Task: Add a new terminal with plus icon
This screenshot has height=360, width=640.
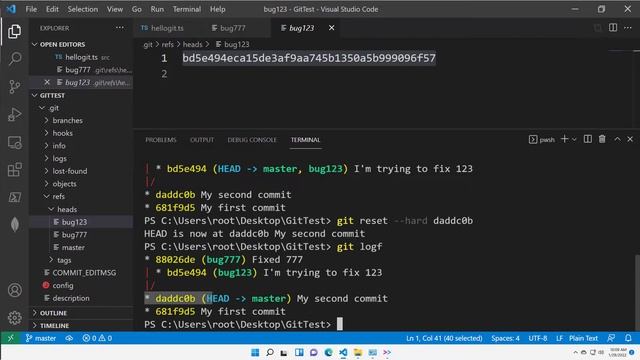Action: (x=564, y=139)
